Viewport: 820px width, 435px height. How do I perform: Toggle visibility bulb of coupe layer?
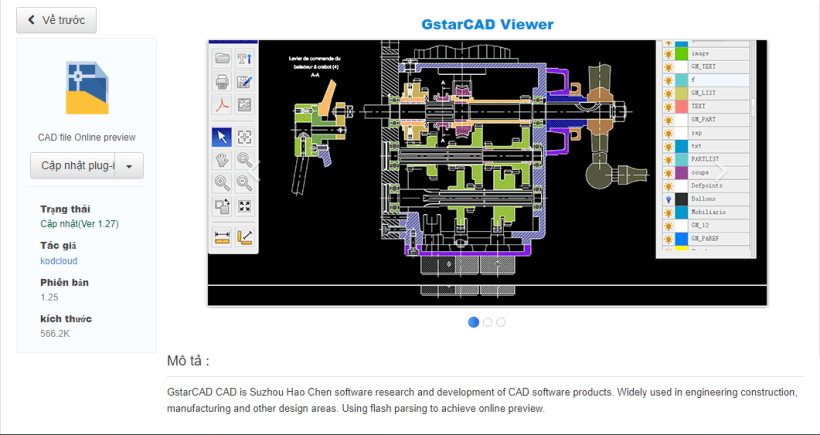668,173
